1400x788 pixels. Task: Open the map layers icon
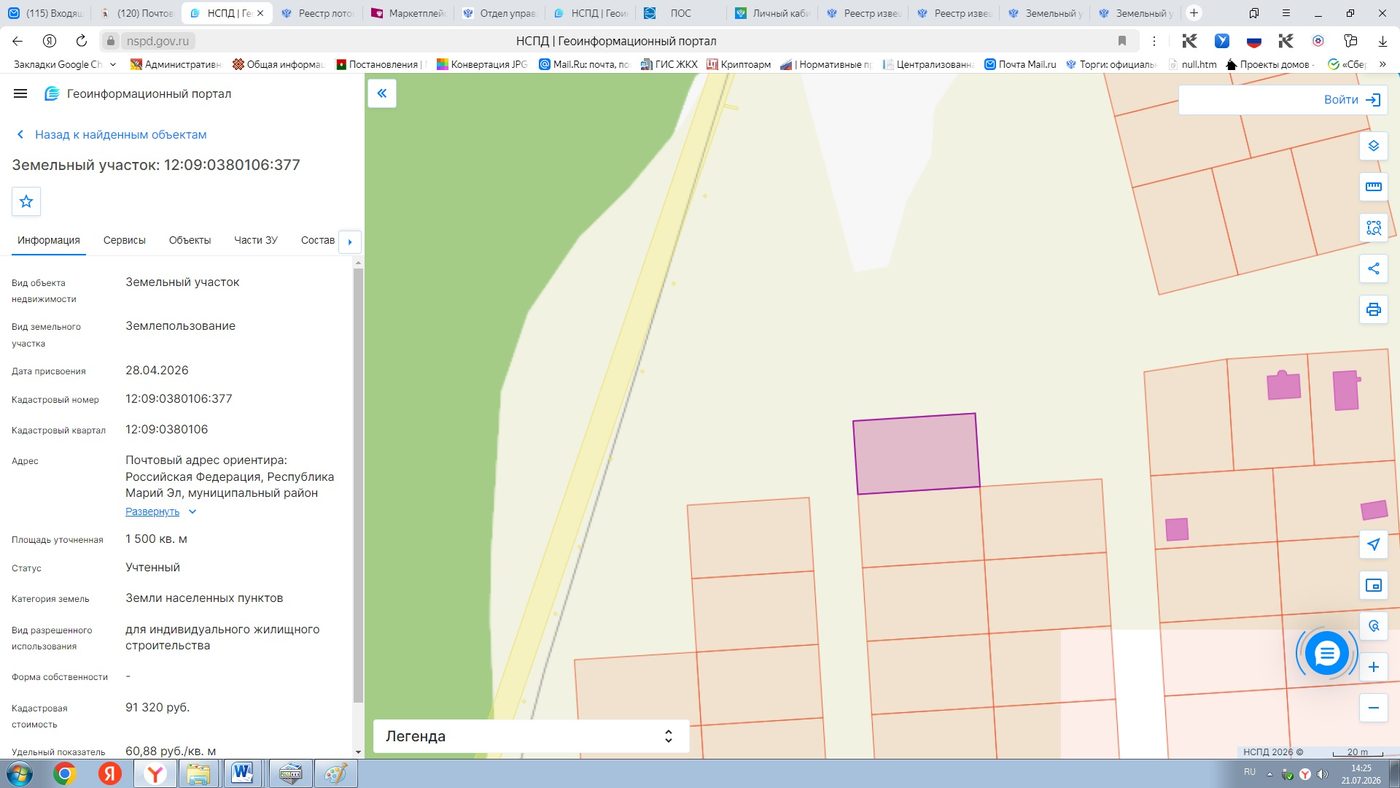pyautogui.click(x=1374, y=146)
